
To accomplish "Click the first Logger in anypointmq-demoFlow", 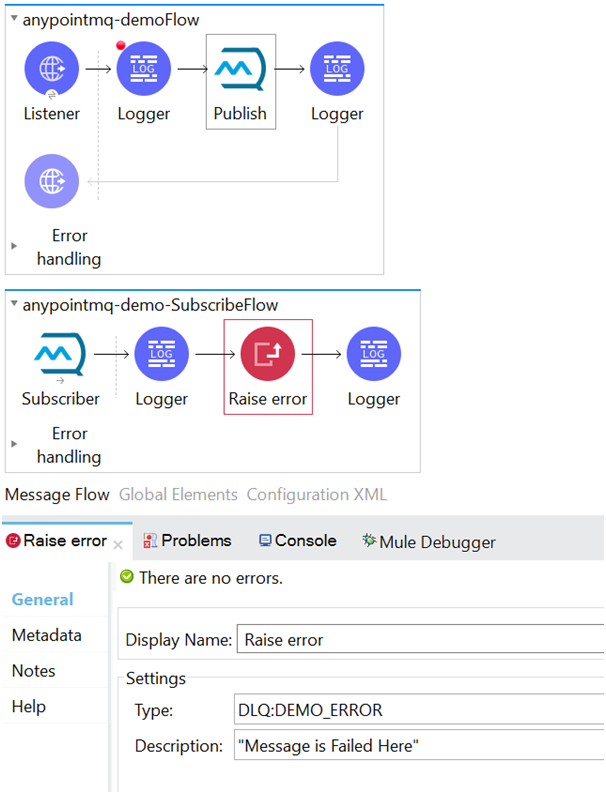I will [144, 69].
